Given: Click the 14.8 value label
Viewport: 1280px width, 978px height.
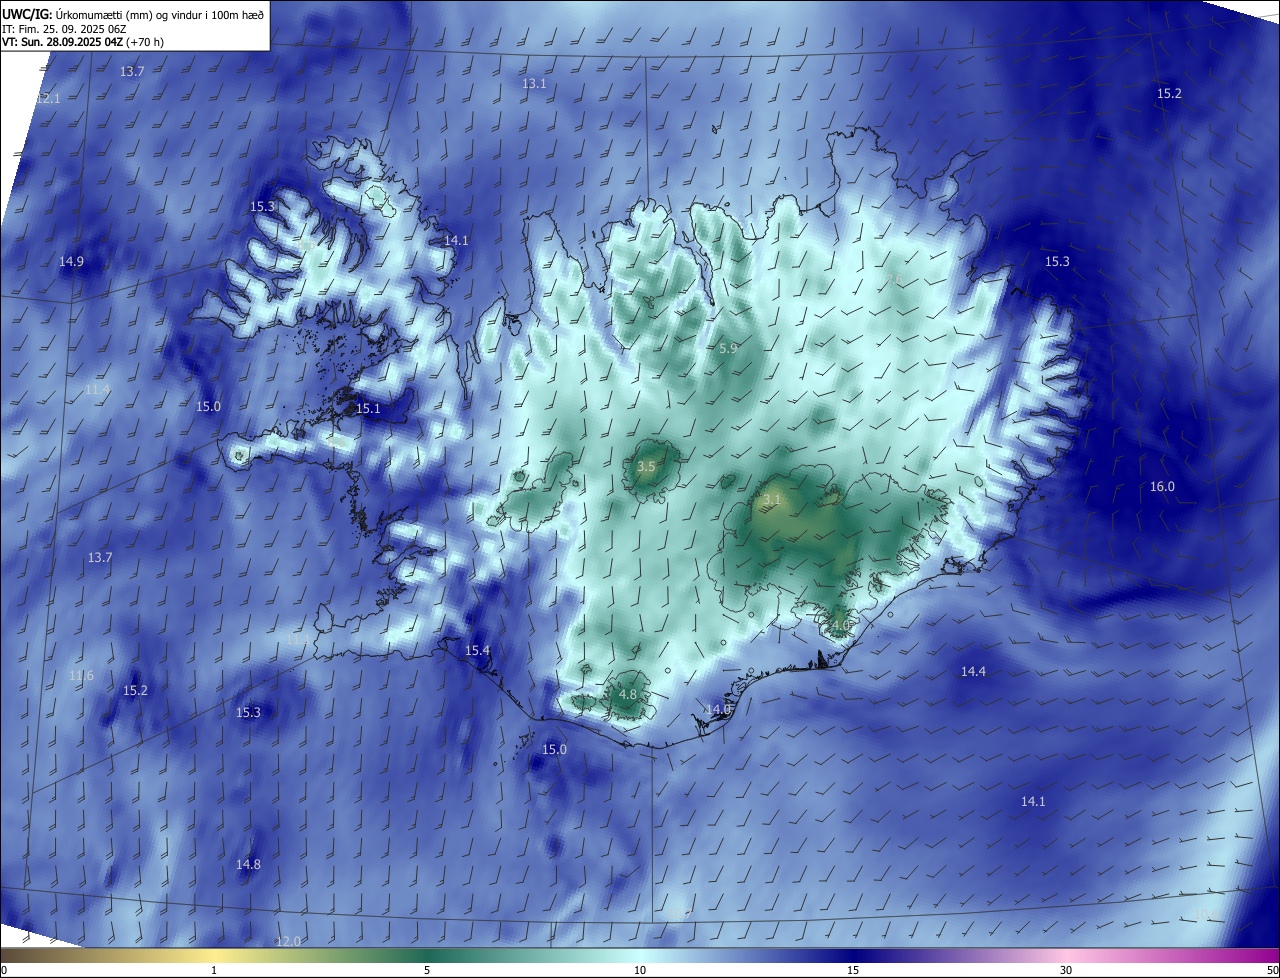Looking at the screenshot, I should tap(248, 865).
